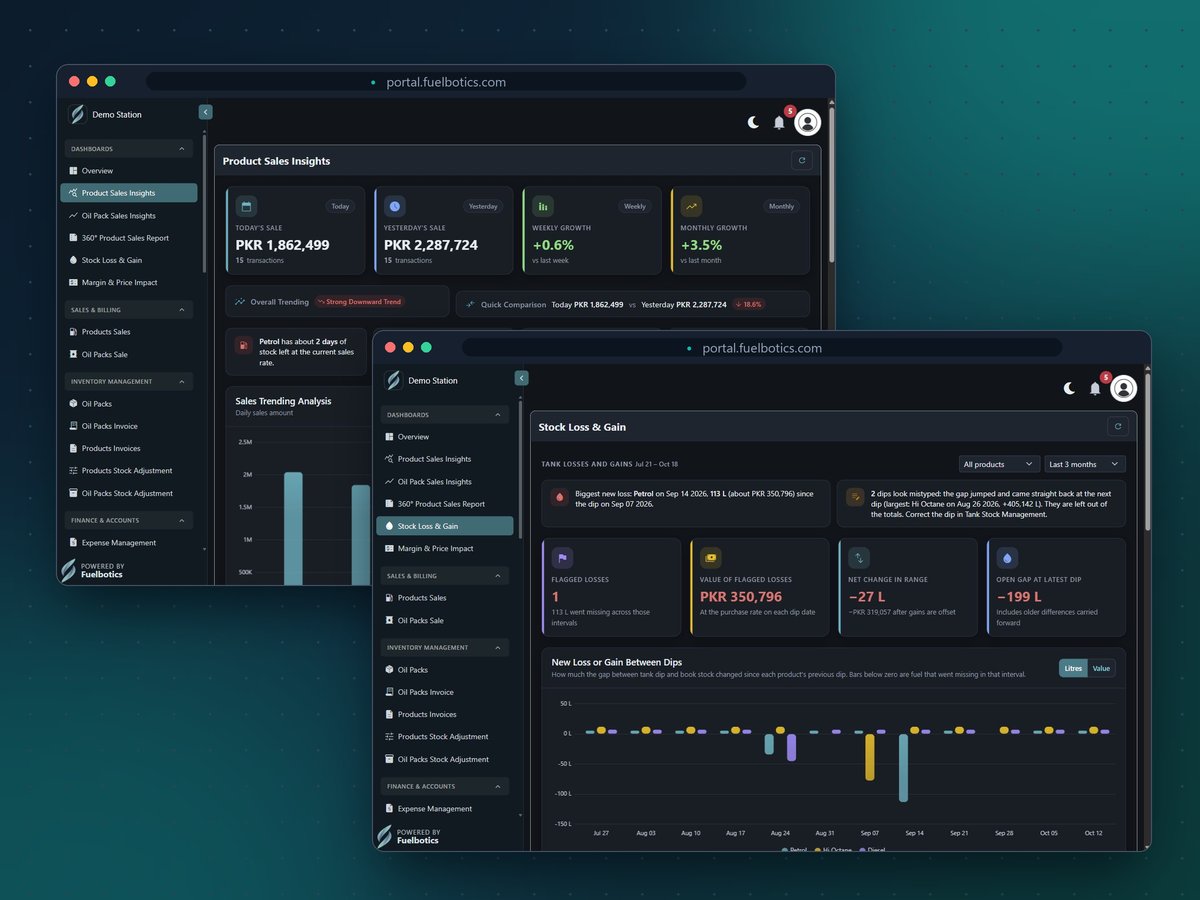Open Last 3 months dropdown
This screenshot has height=900, width=1200.
(x=1084, y=464)
